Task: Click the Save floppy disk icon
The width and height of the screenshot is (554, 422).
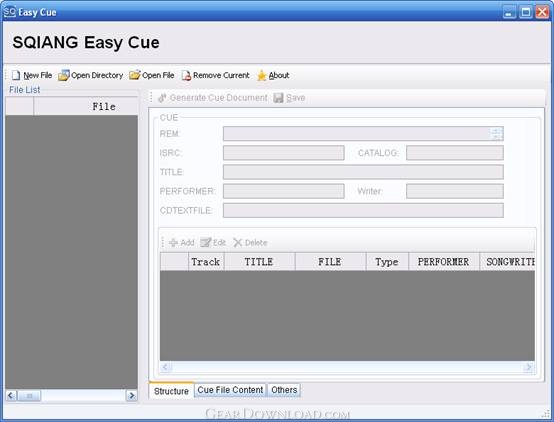Action: 278,98
